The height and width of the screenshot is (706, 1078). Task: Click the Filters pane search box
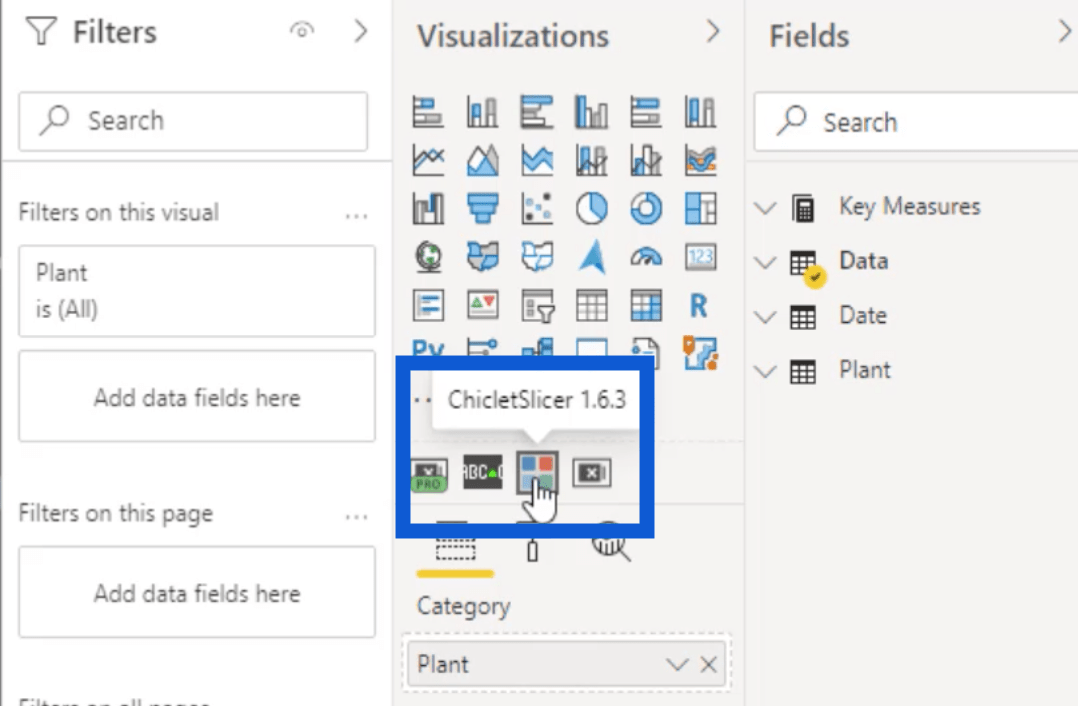(193, 121)
